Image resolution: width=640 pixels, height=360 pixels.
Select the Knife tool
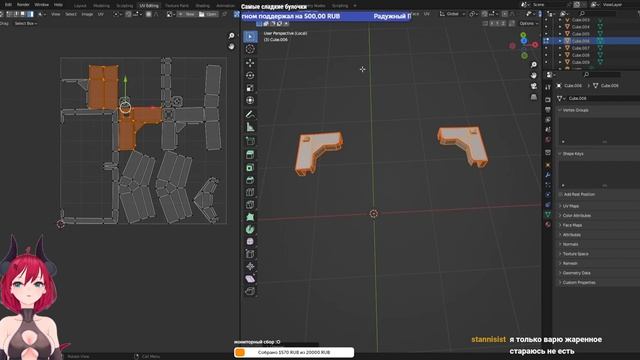(x=250, y=204)
